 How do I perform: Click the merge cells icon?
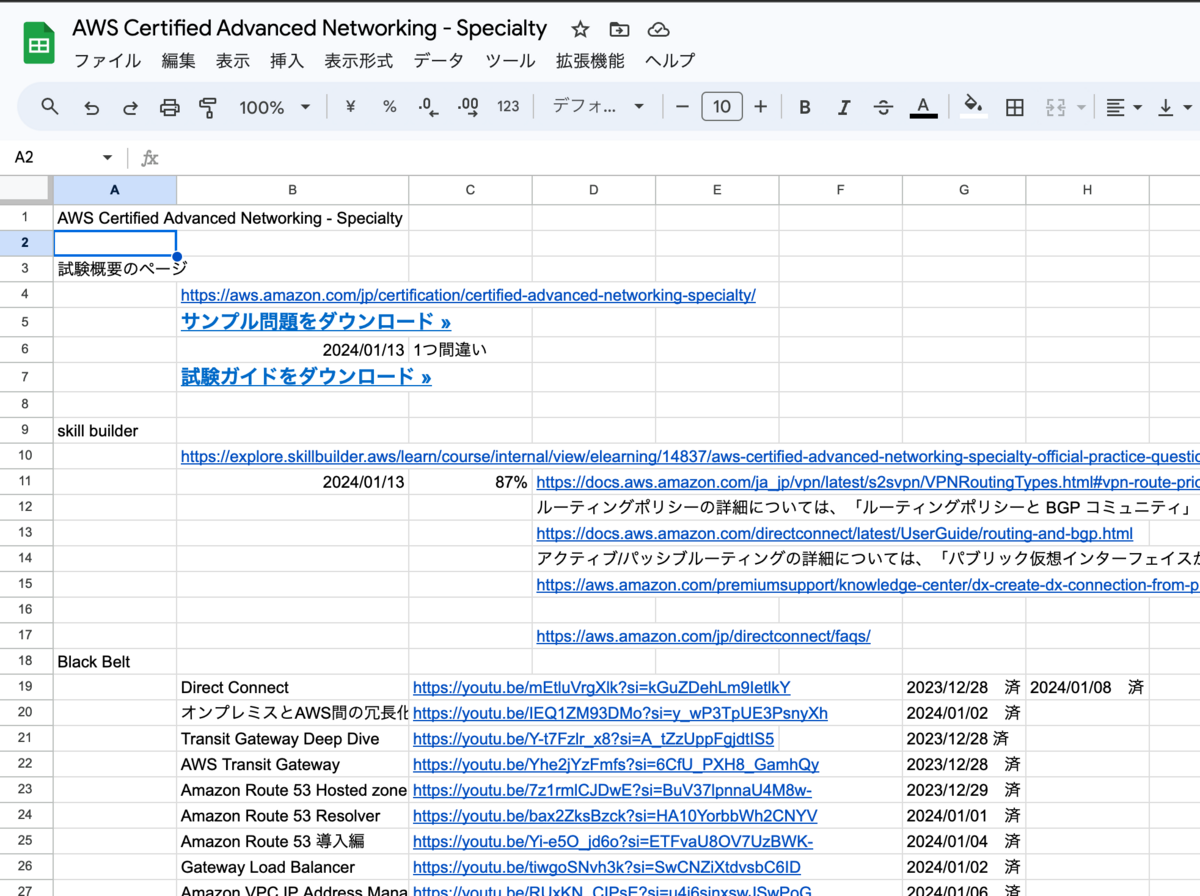click(x=1056, y=107)
